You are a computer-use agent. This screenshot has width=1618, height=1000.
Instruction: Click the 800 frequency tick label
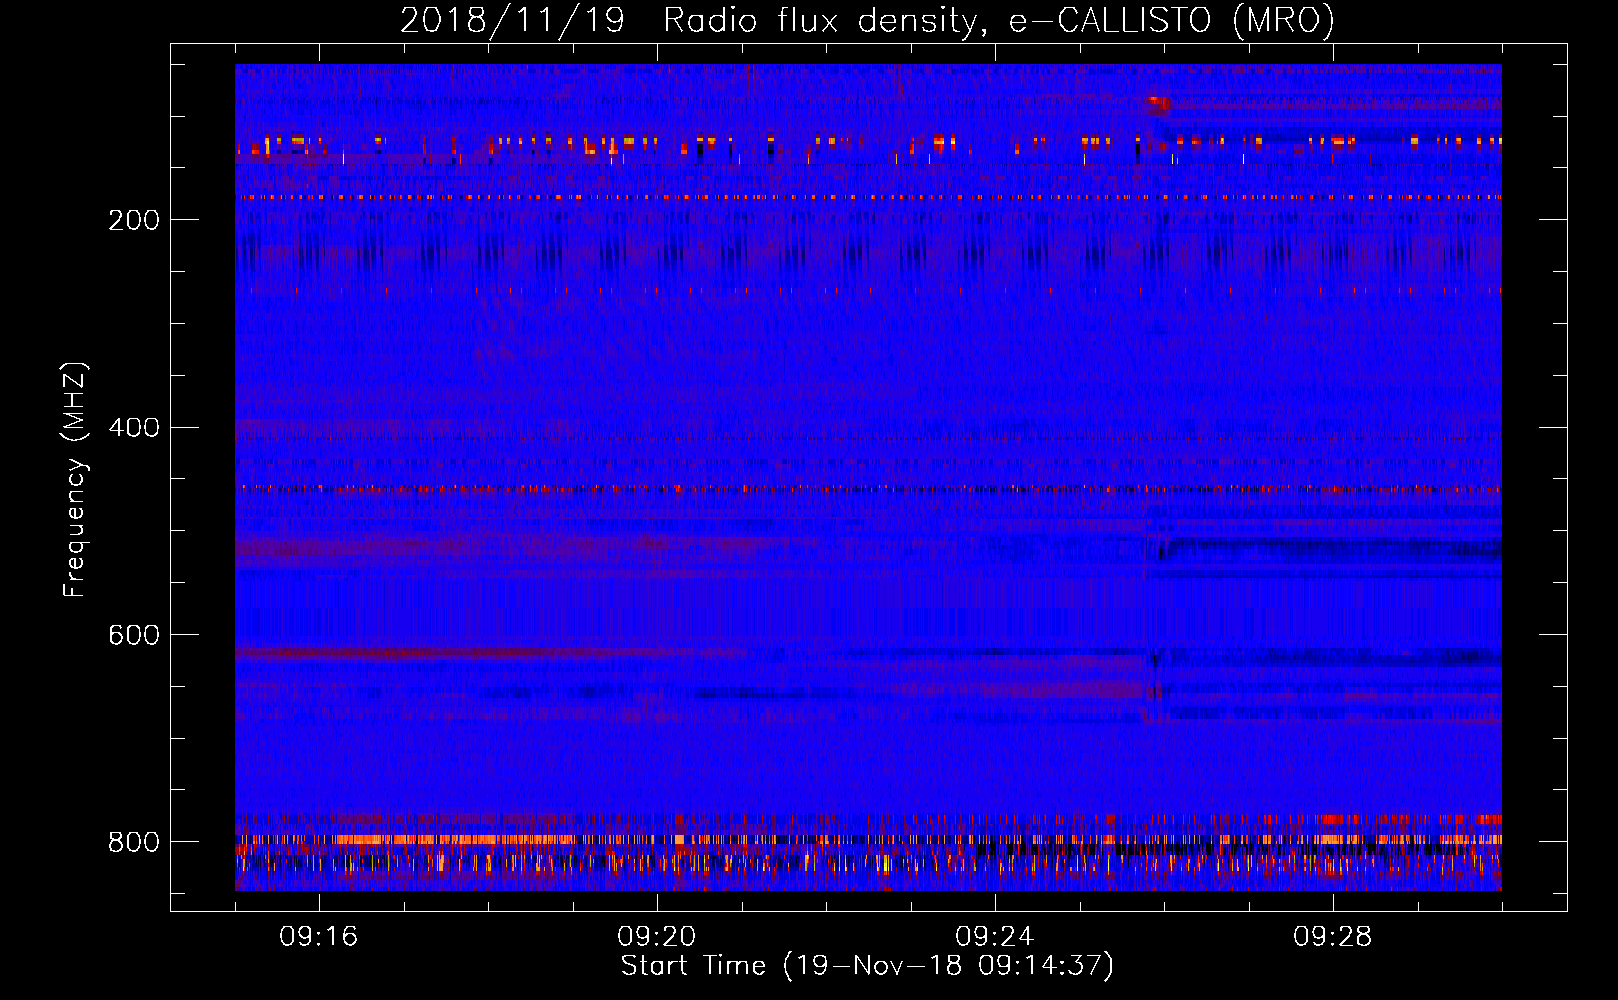(x=134, y=842)
